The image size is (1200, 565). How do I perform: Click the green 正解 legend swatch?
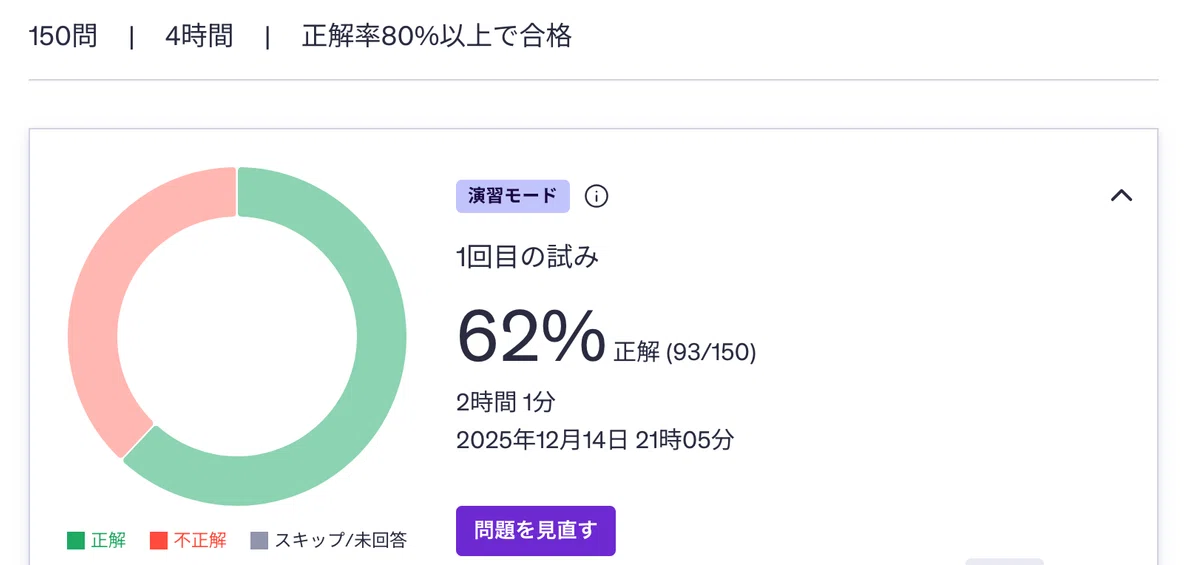(76, 541)
